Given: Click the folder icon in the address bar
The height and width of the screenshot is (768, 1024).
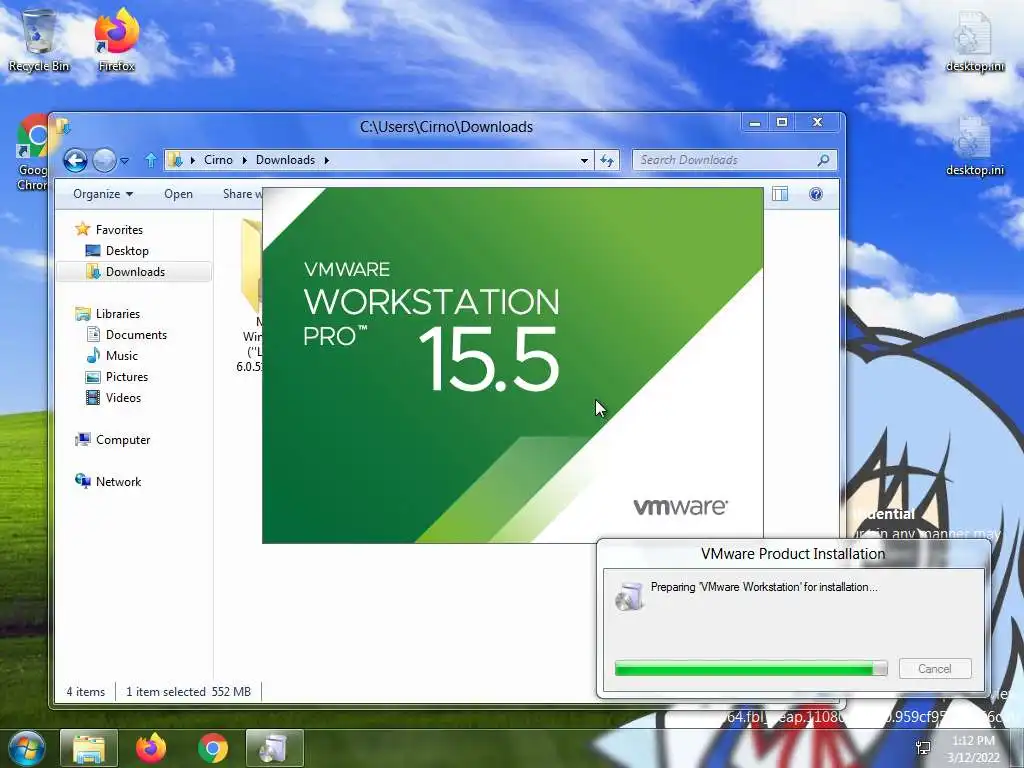Looking at the screenshot, I should [175, 160].
